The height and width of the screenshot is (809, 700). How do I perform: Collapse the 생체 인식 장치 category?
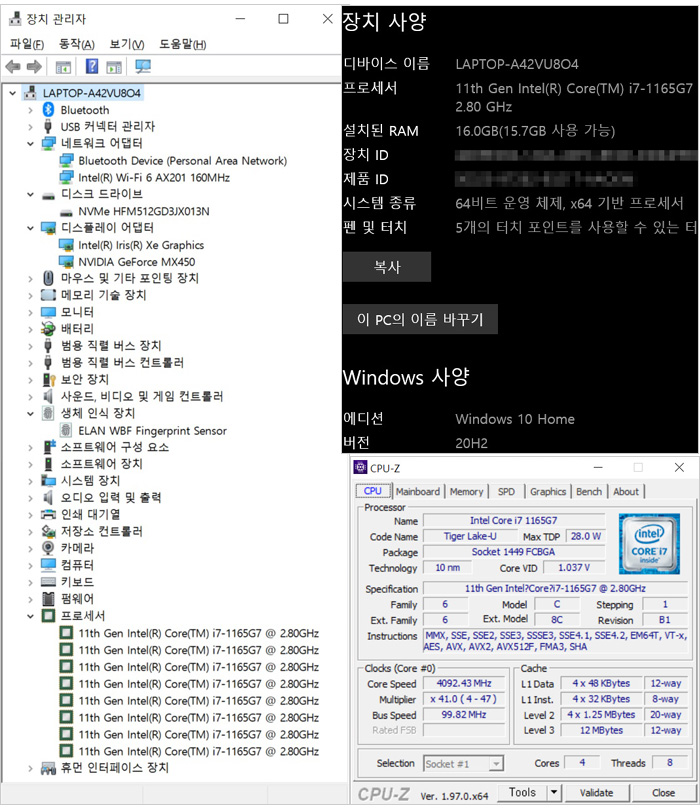30,413
